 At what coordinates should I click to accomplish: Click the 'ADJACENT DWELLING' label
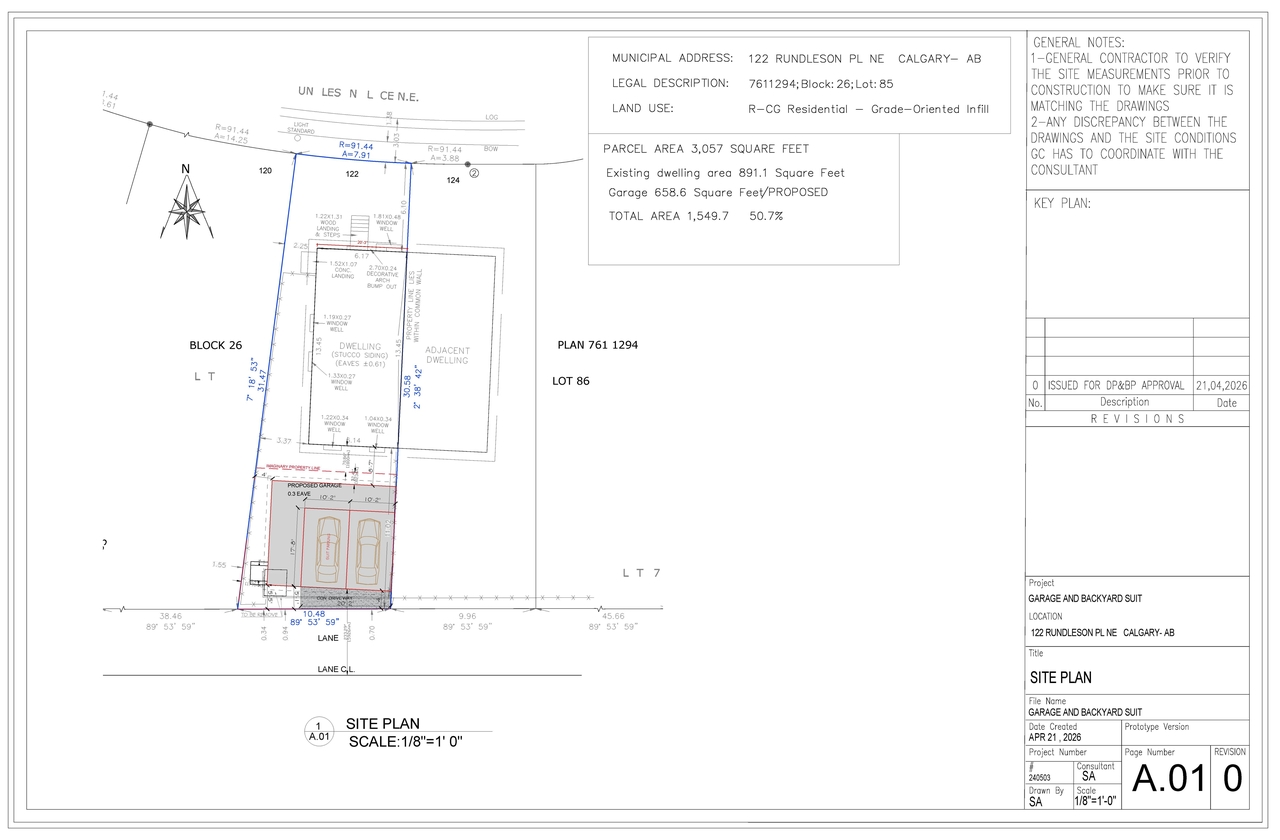[447, 356]
